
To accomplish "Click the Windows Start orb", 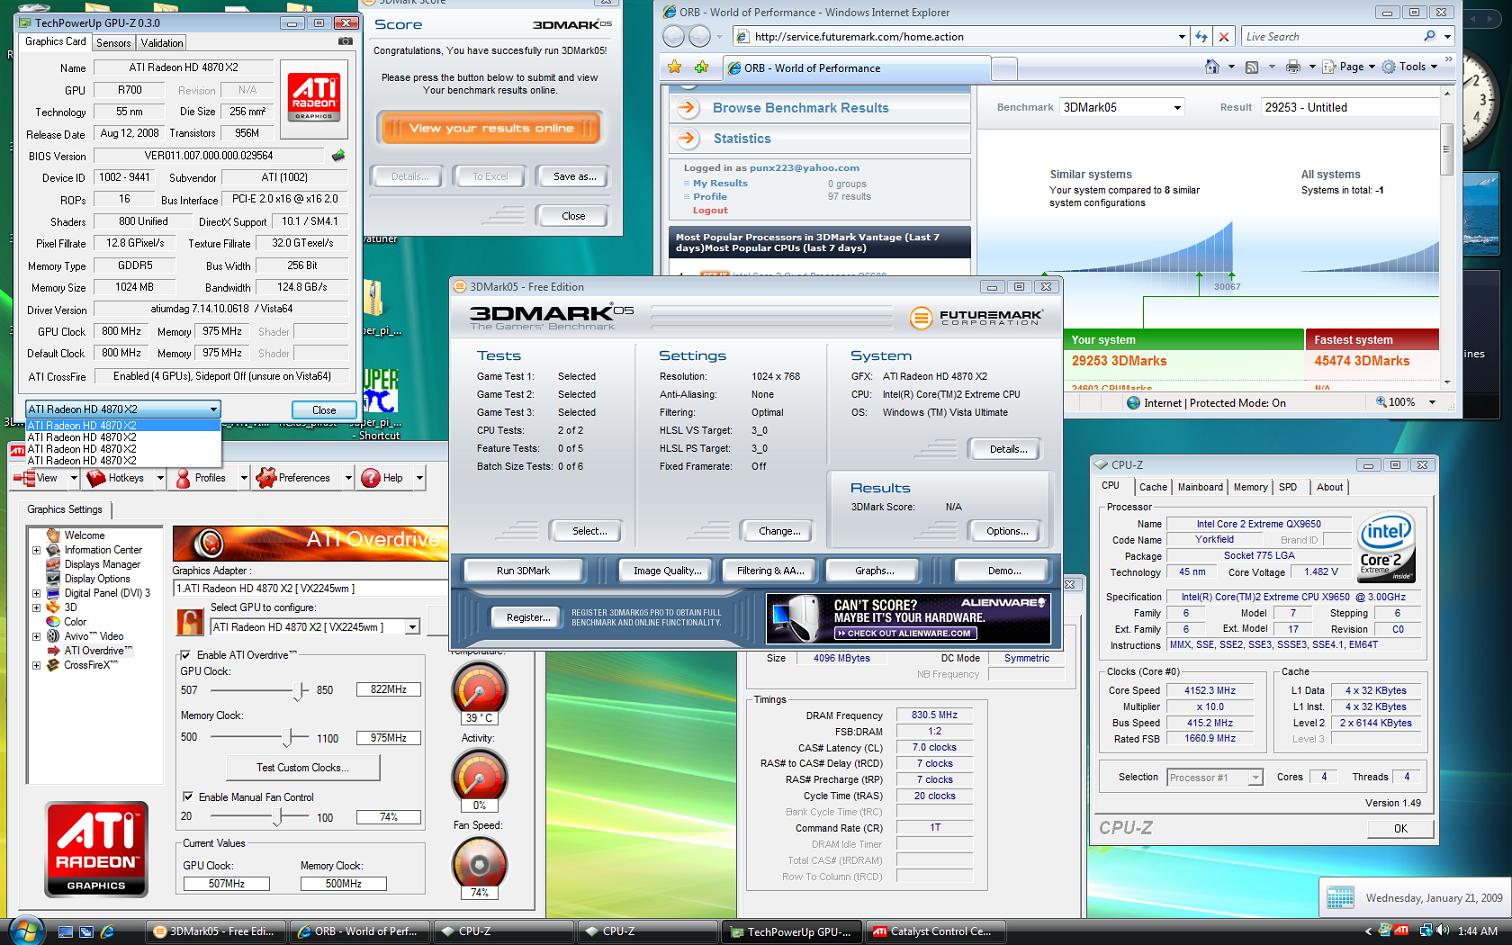I will click(25, 930).
